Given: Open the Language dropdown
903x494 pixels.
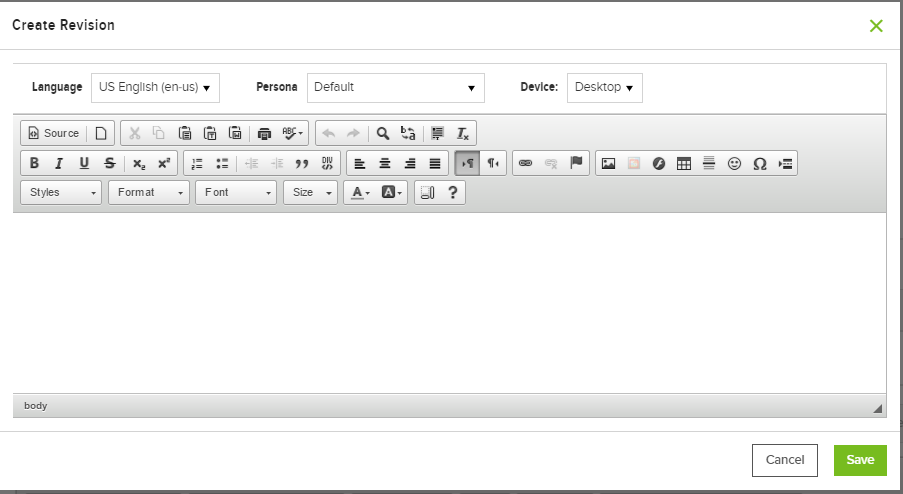Looking at the screenshot, I should click(155, 88).
